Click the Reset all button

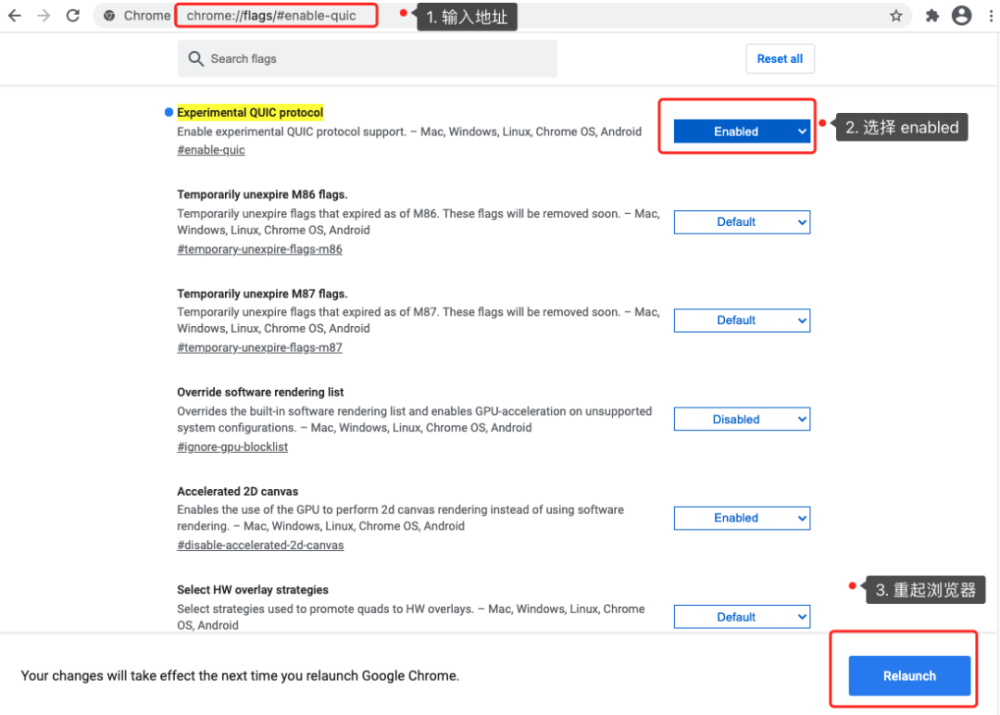[779, 59]
